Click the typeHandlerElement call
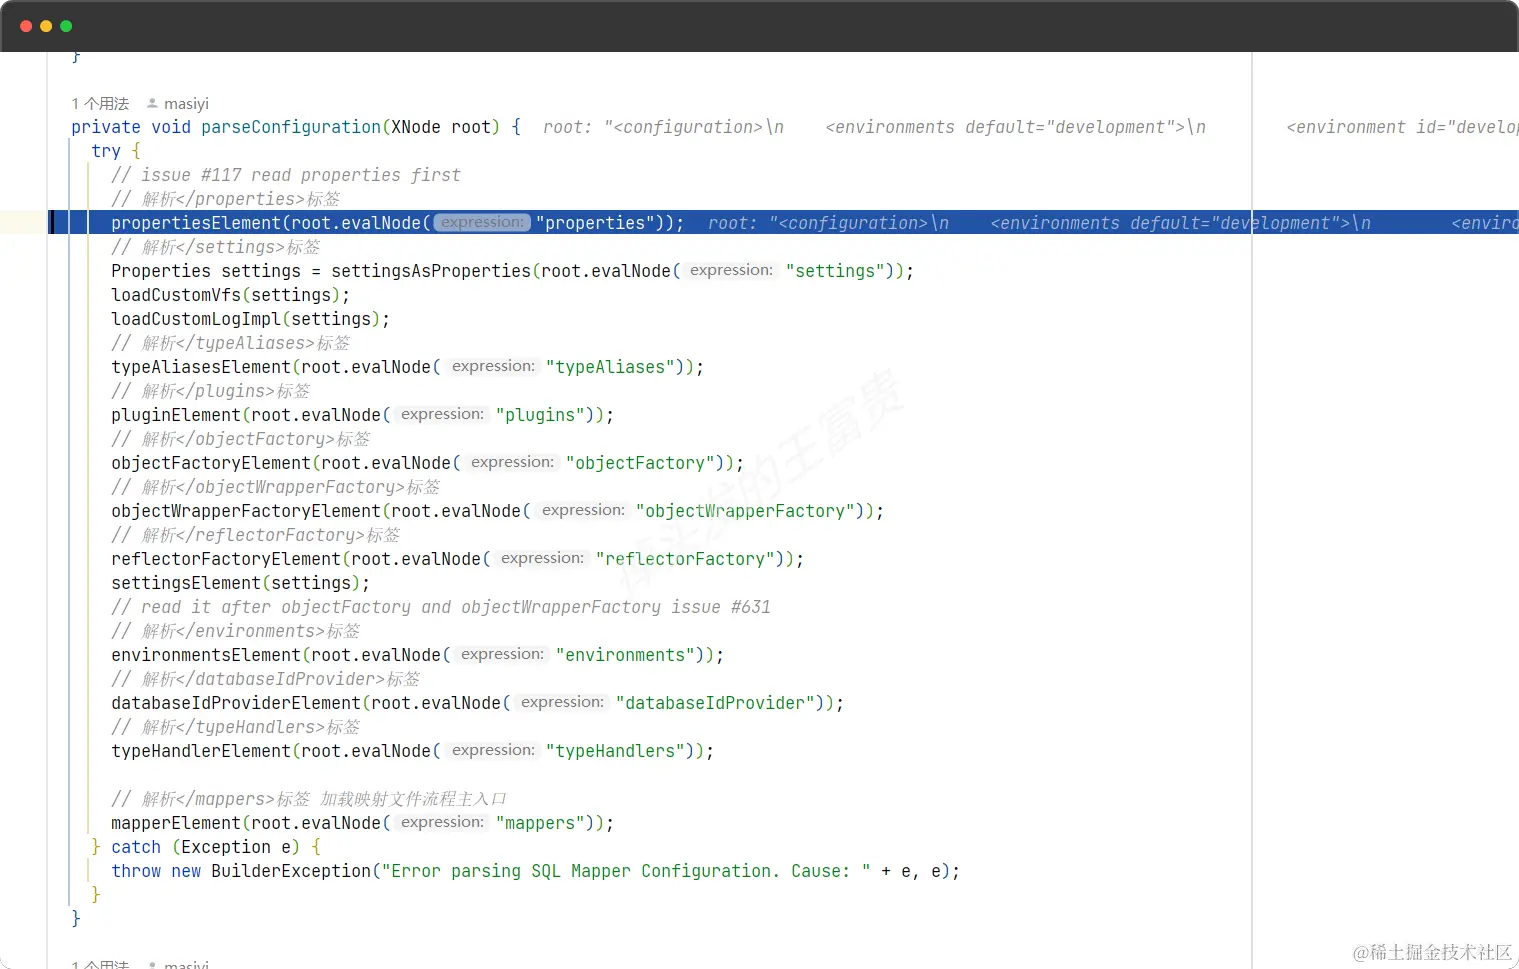Viewport: 1519px width, 969px height. [201, 751]
